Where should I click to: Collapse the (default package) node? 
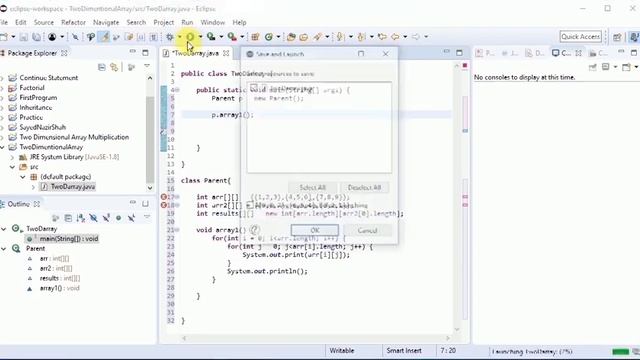[22, 177]
